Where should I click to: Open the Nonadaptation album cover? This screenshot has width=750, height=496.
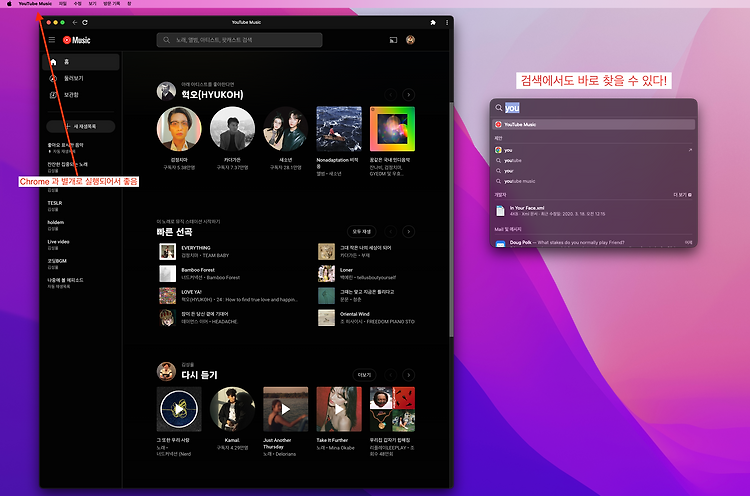(339, 129)
